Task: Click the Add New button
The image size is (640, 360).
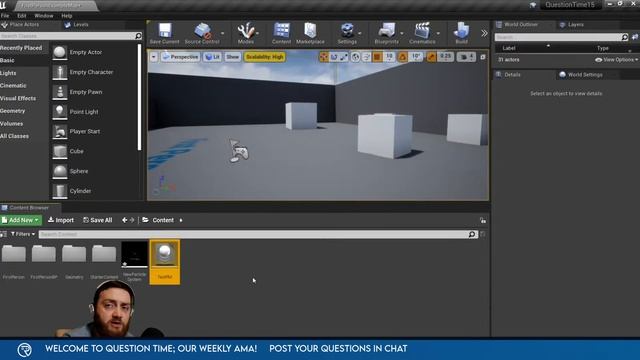Action: tap(21, 220)
